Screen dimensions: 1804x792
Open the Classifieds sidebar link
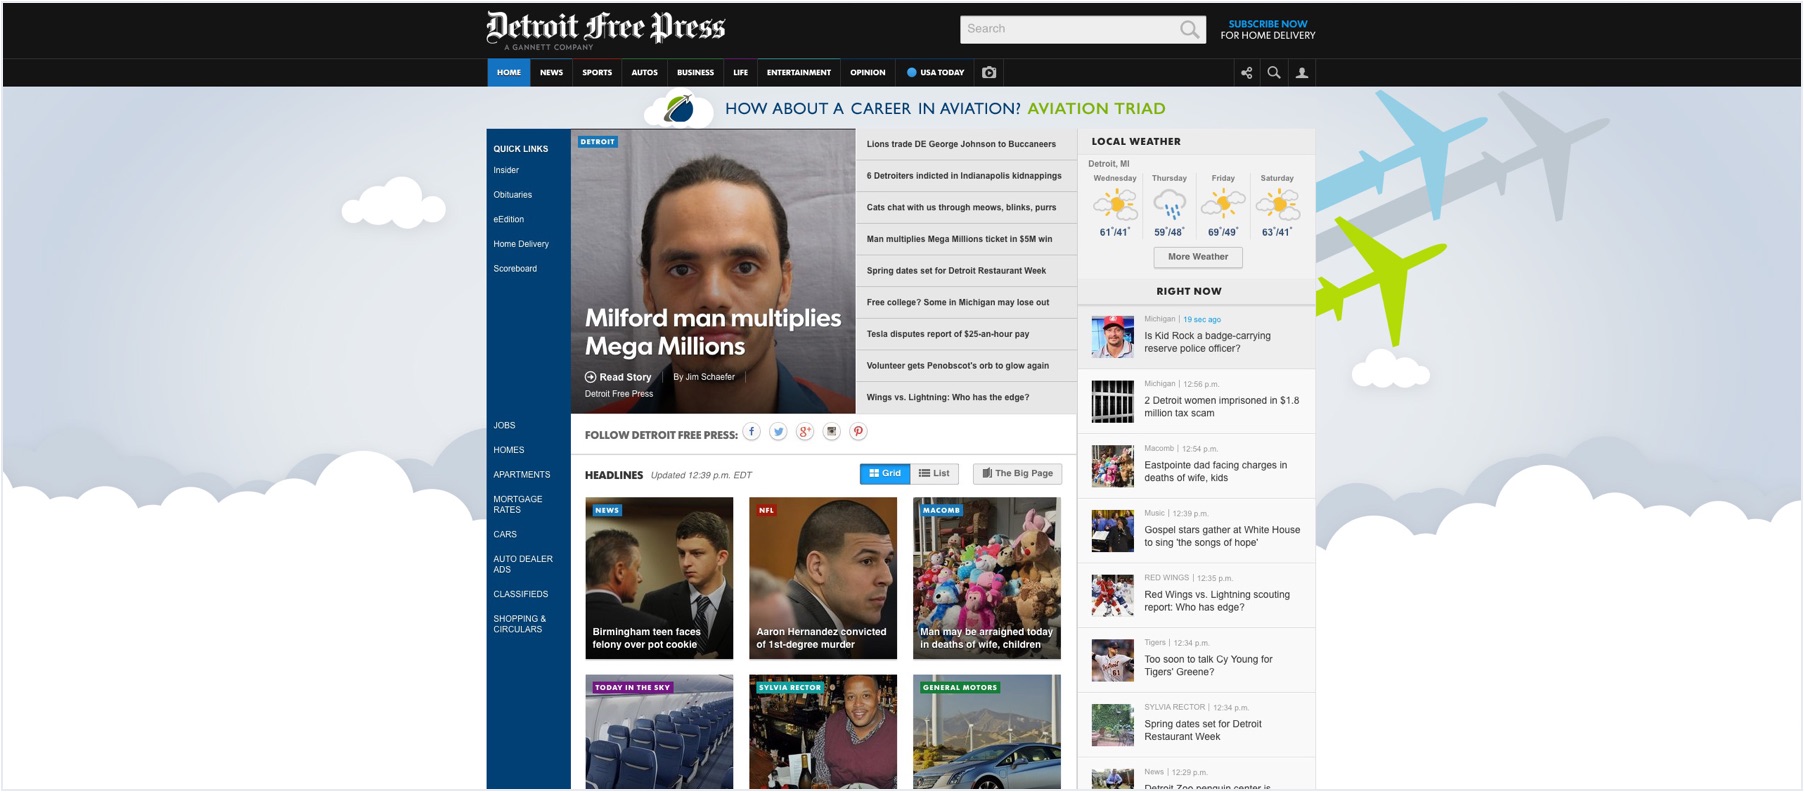[520, 594]
